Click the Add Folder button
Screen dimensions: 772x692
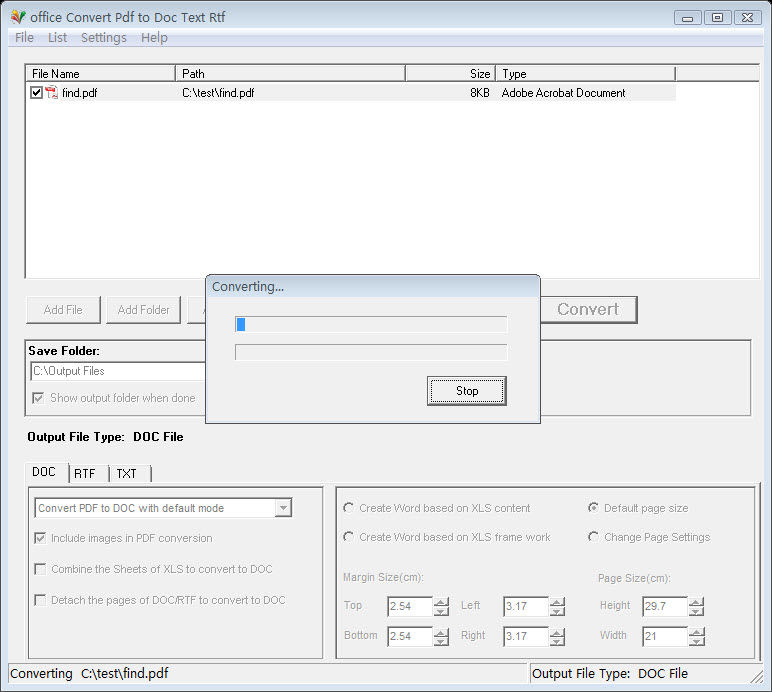click(x=143, y=310)
